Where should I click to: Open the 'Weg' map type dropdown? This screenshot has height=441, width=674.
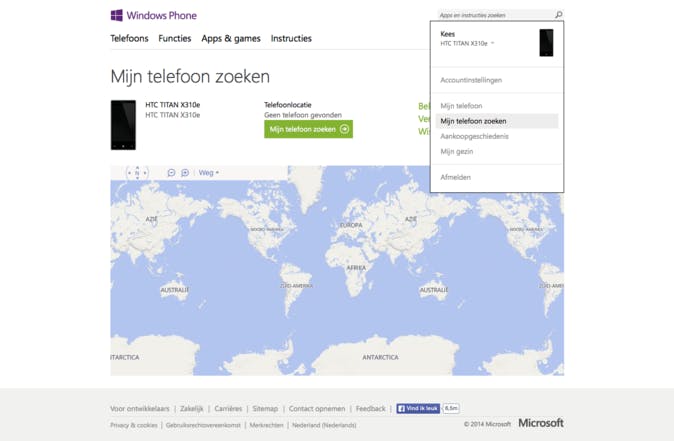pyautogui.click(x=208, y=173)
